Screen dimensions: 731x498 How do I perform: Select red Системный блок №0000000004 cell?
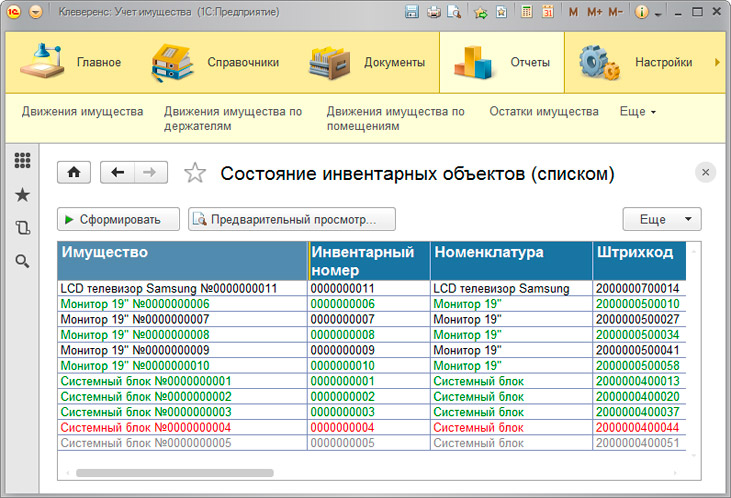[182, 427]
